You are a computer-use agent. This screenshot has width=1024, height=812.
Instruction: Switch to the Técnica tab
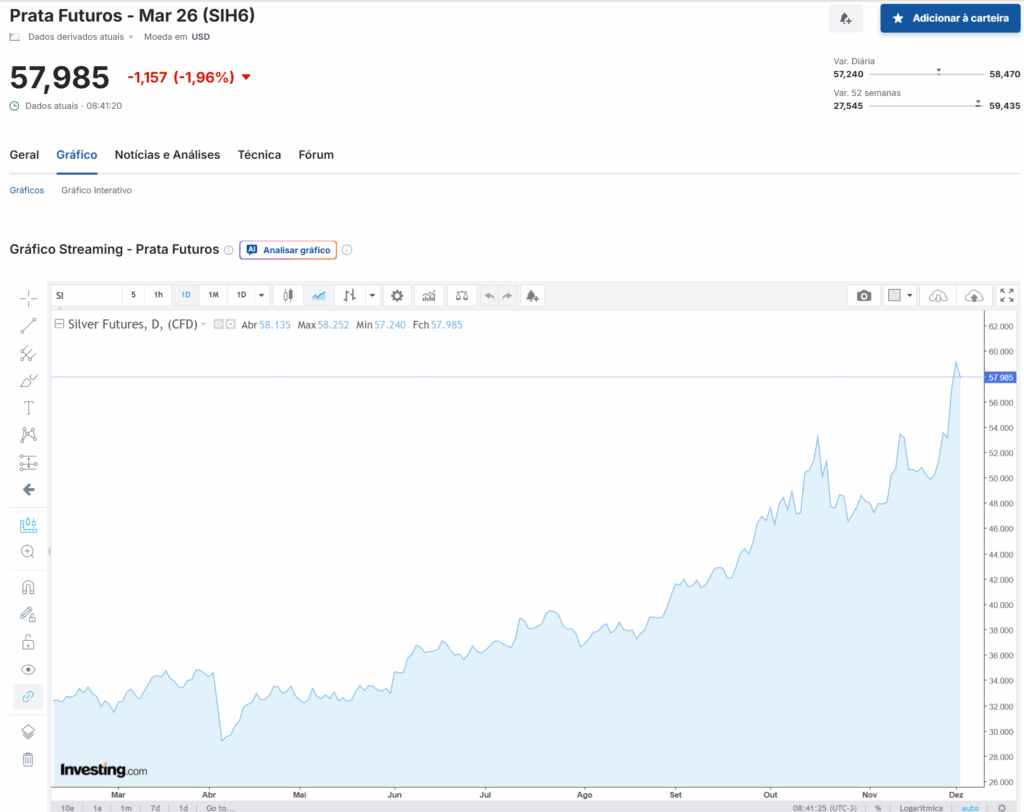point(259,155)
